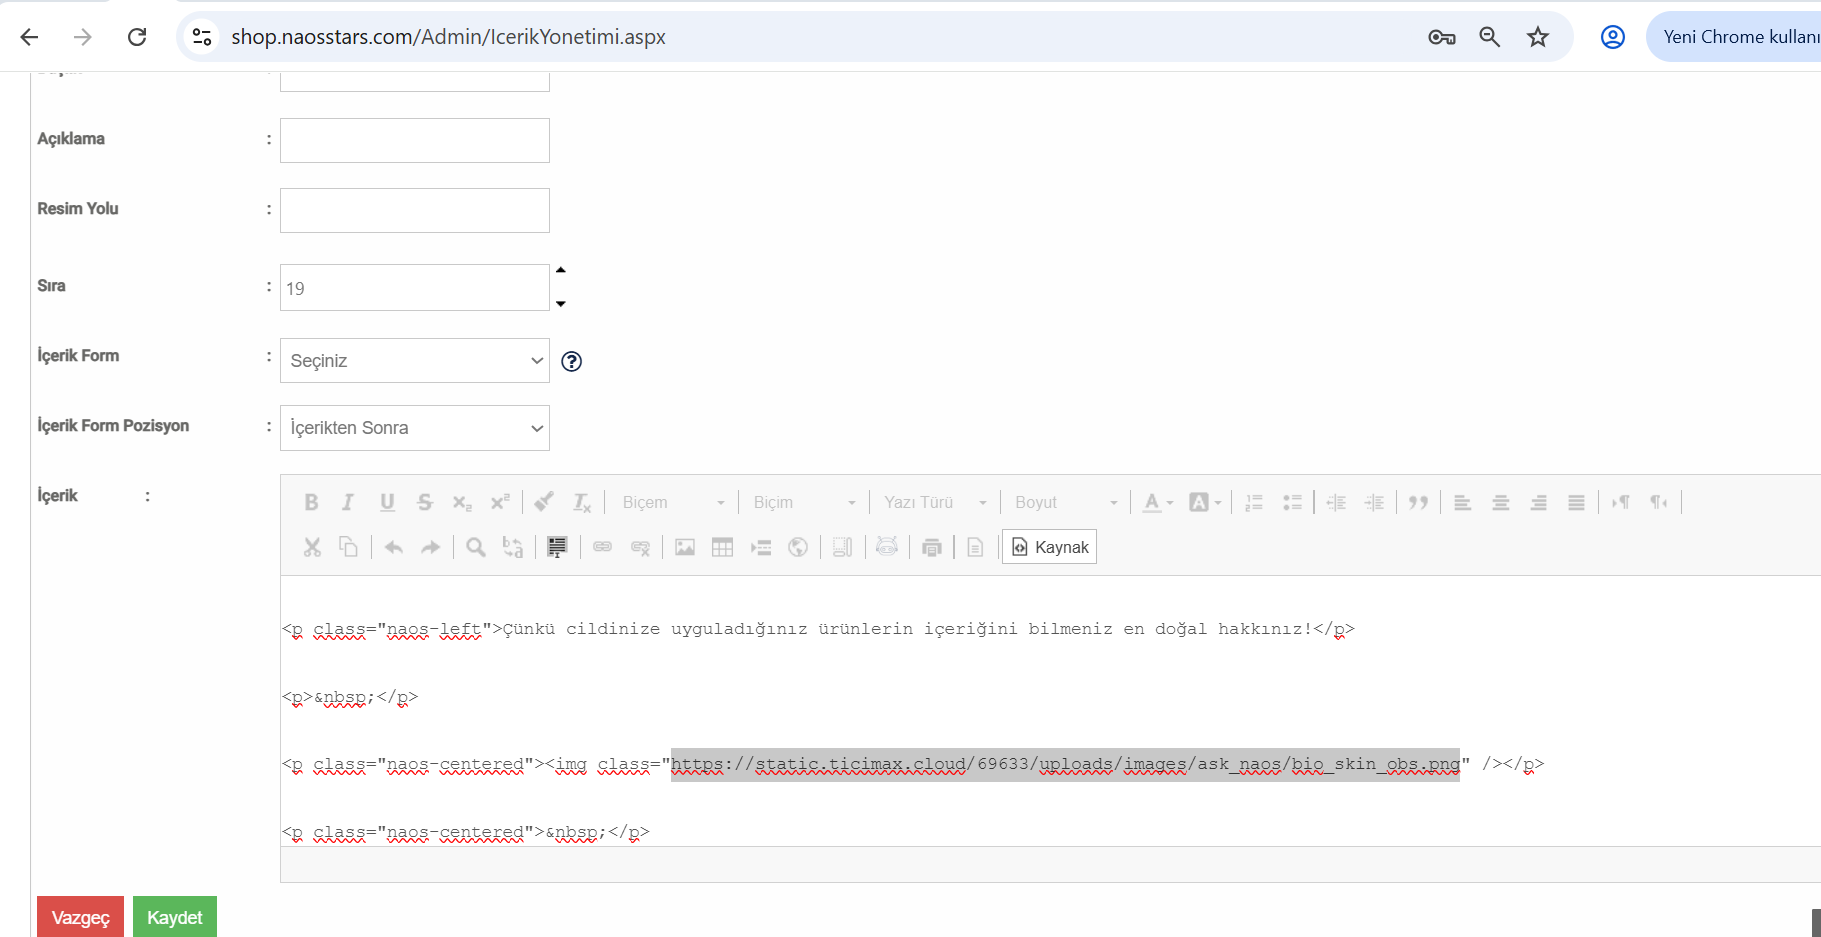Insert a table with the table icon
Viewport: 1821px width, 937px height.
point(723,547)
